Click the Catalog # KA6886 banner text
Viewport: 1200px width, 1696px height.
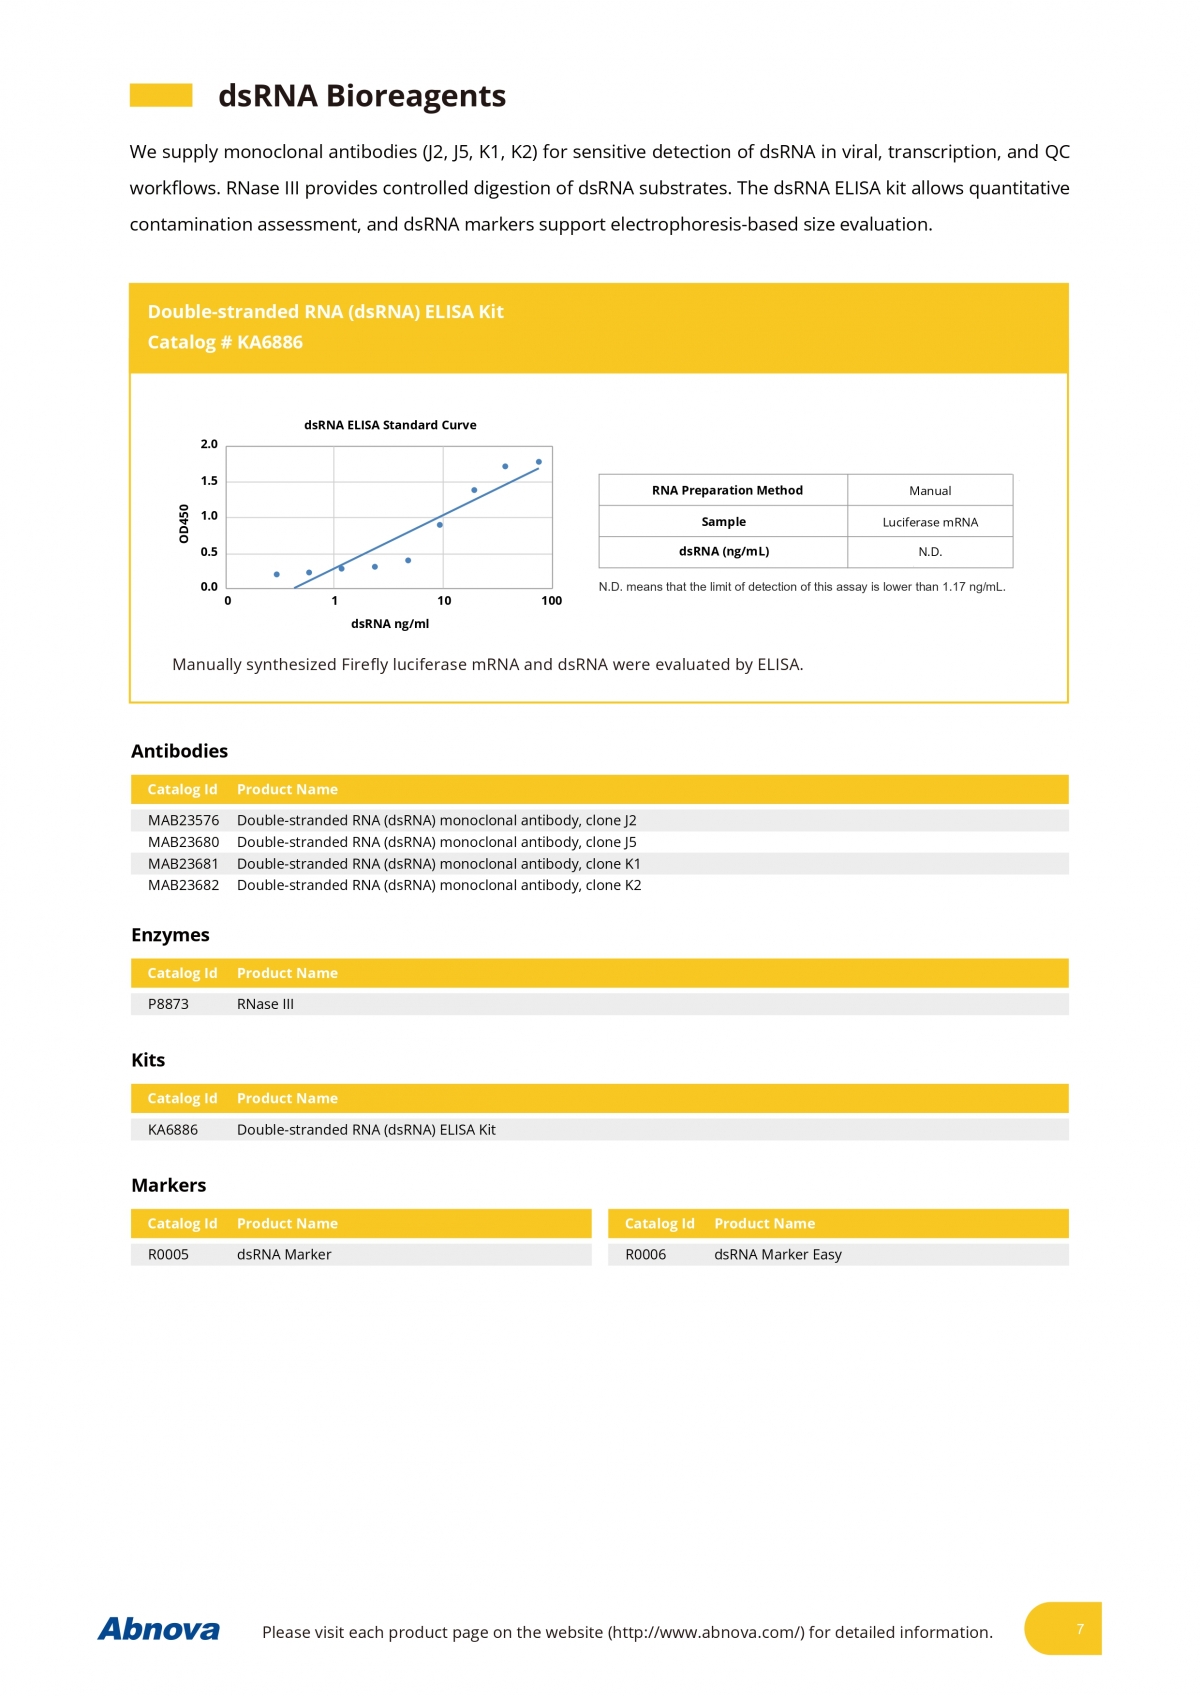click(225, 342)
